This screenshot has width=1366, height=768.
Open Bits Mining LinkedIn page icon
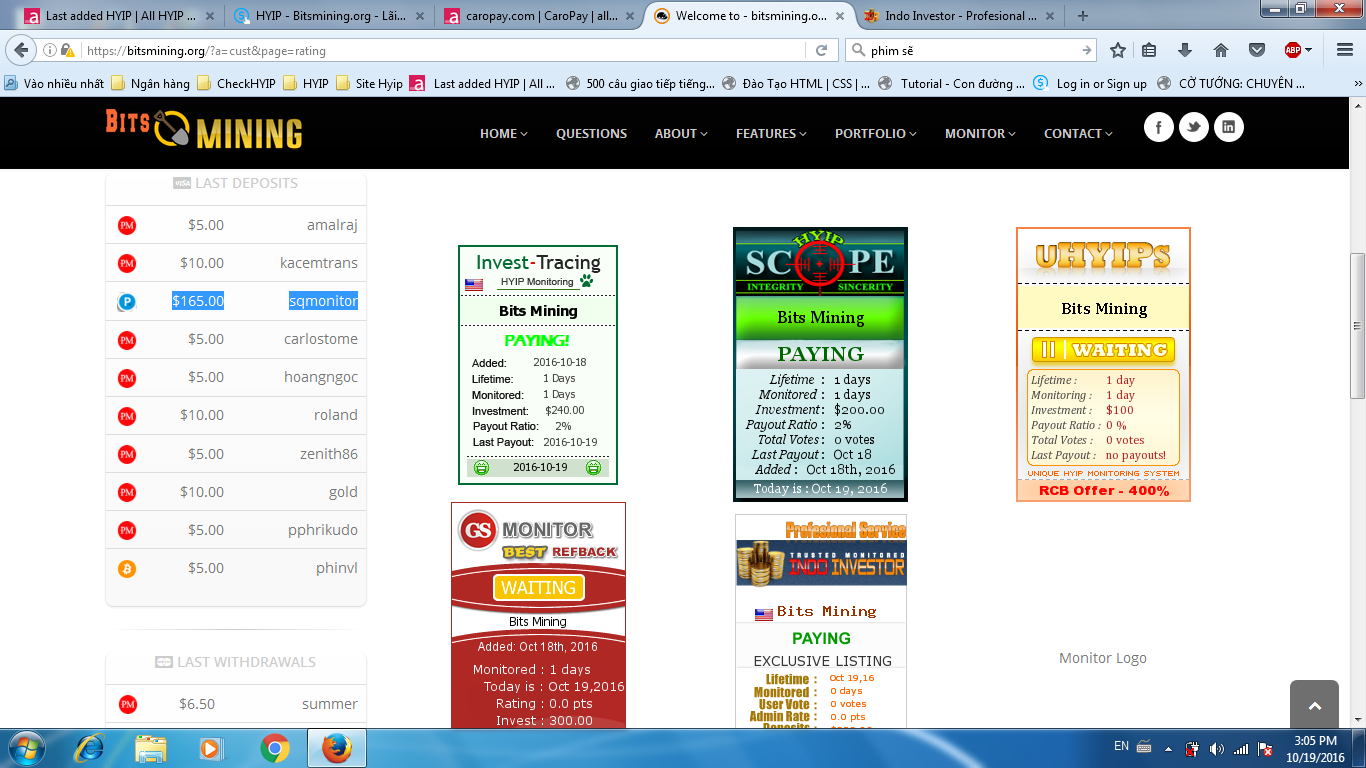(1229, 127)
